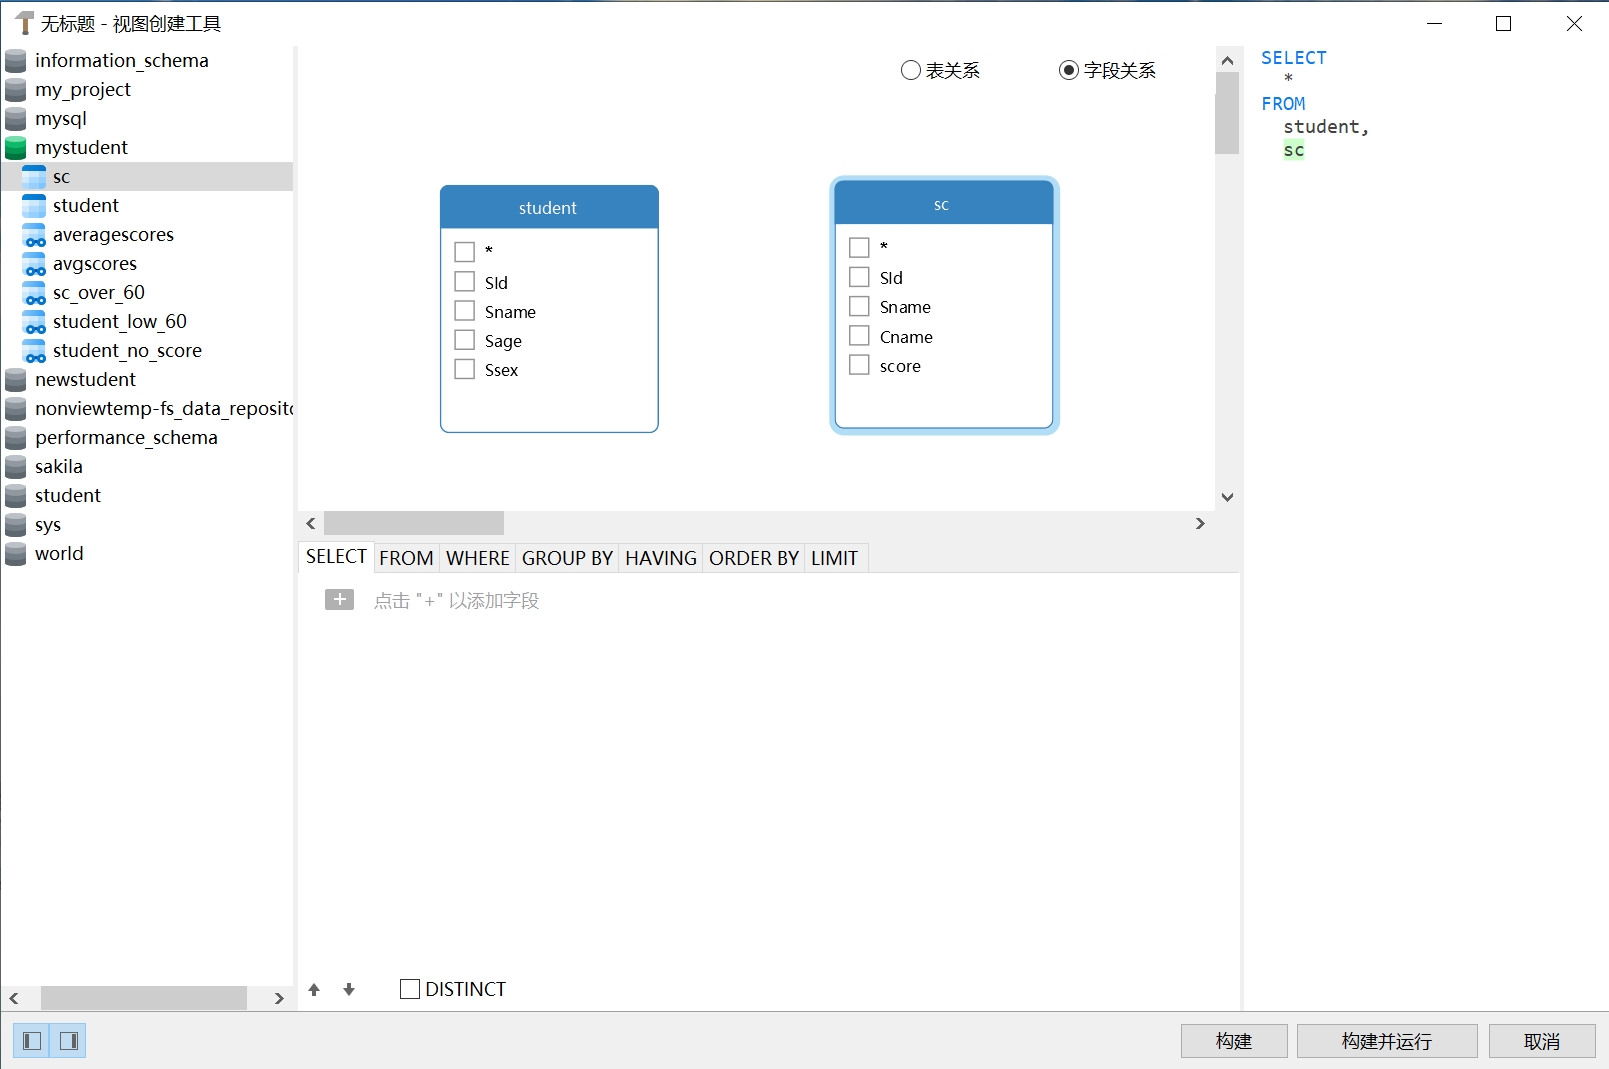Click the move up arrow icon
Screen dimensions: 1609x1069
coord(314,989)
